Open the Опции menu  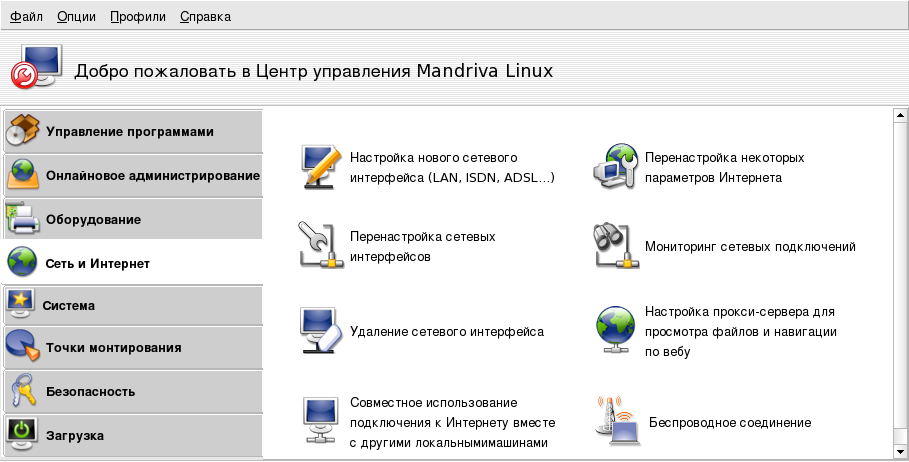pyautogui.click(x=76, y=17)
